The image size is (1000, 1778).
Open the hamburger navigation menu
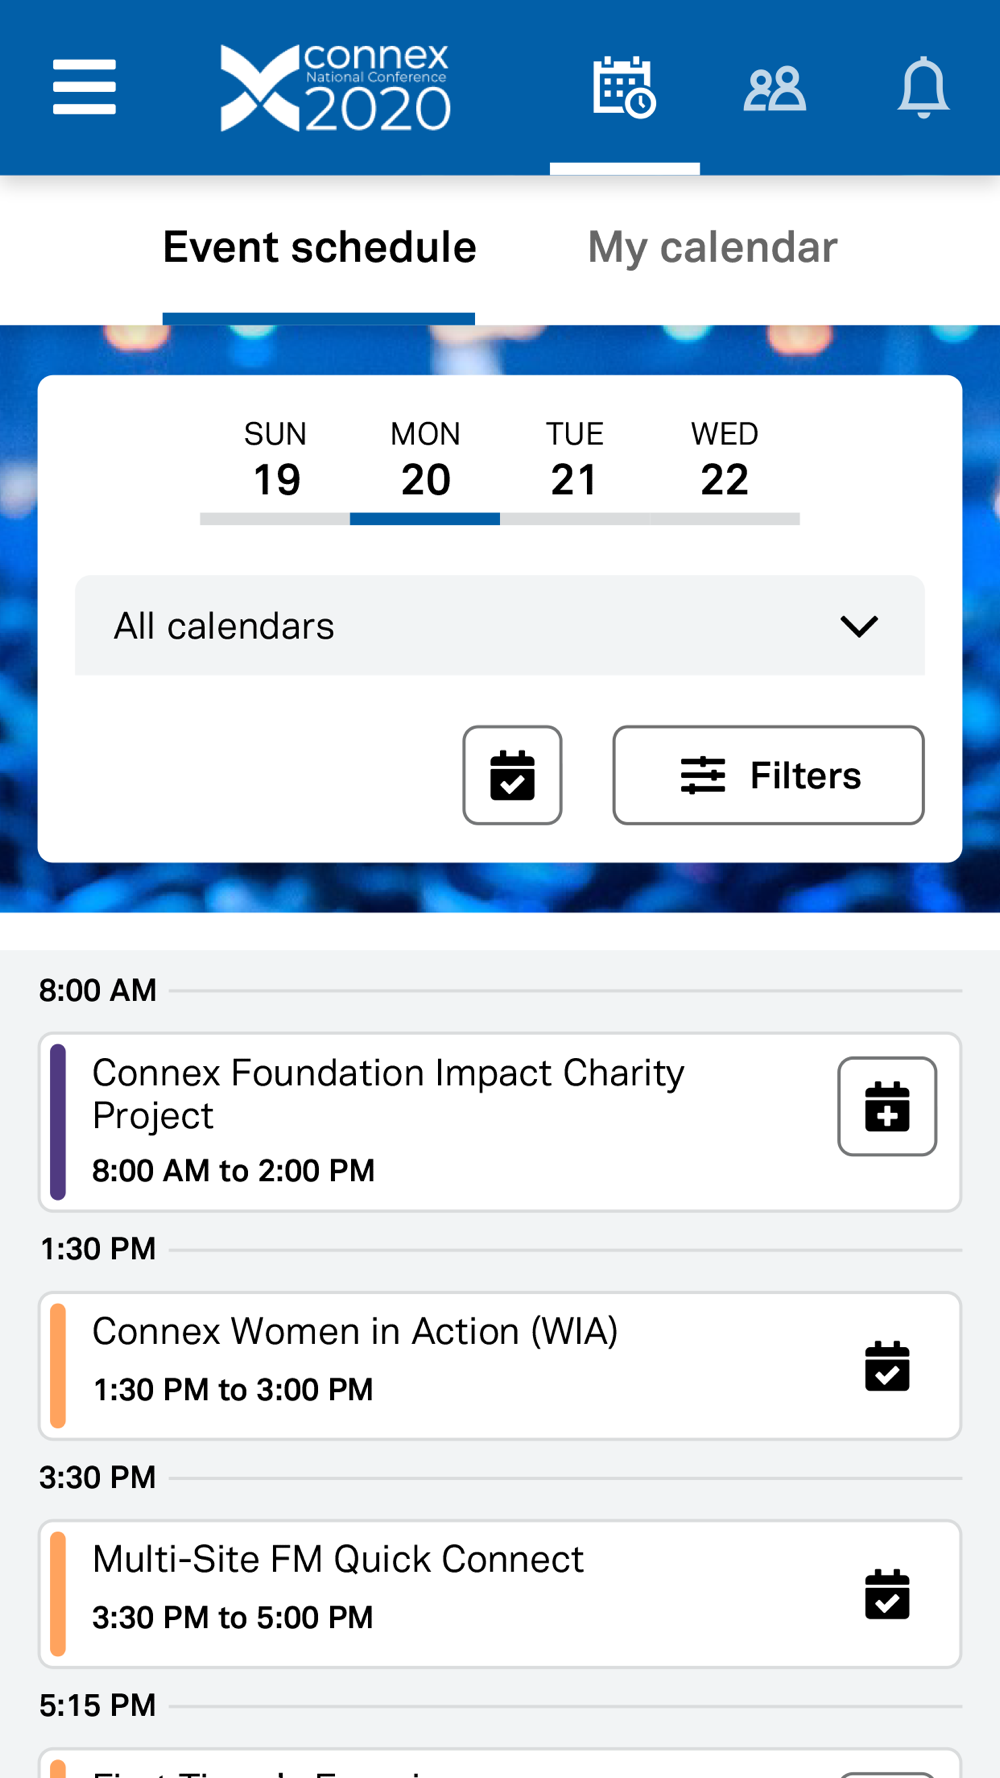point(84,87)
